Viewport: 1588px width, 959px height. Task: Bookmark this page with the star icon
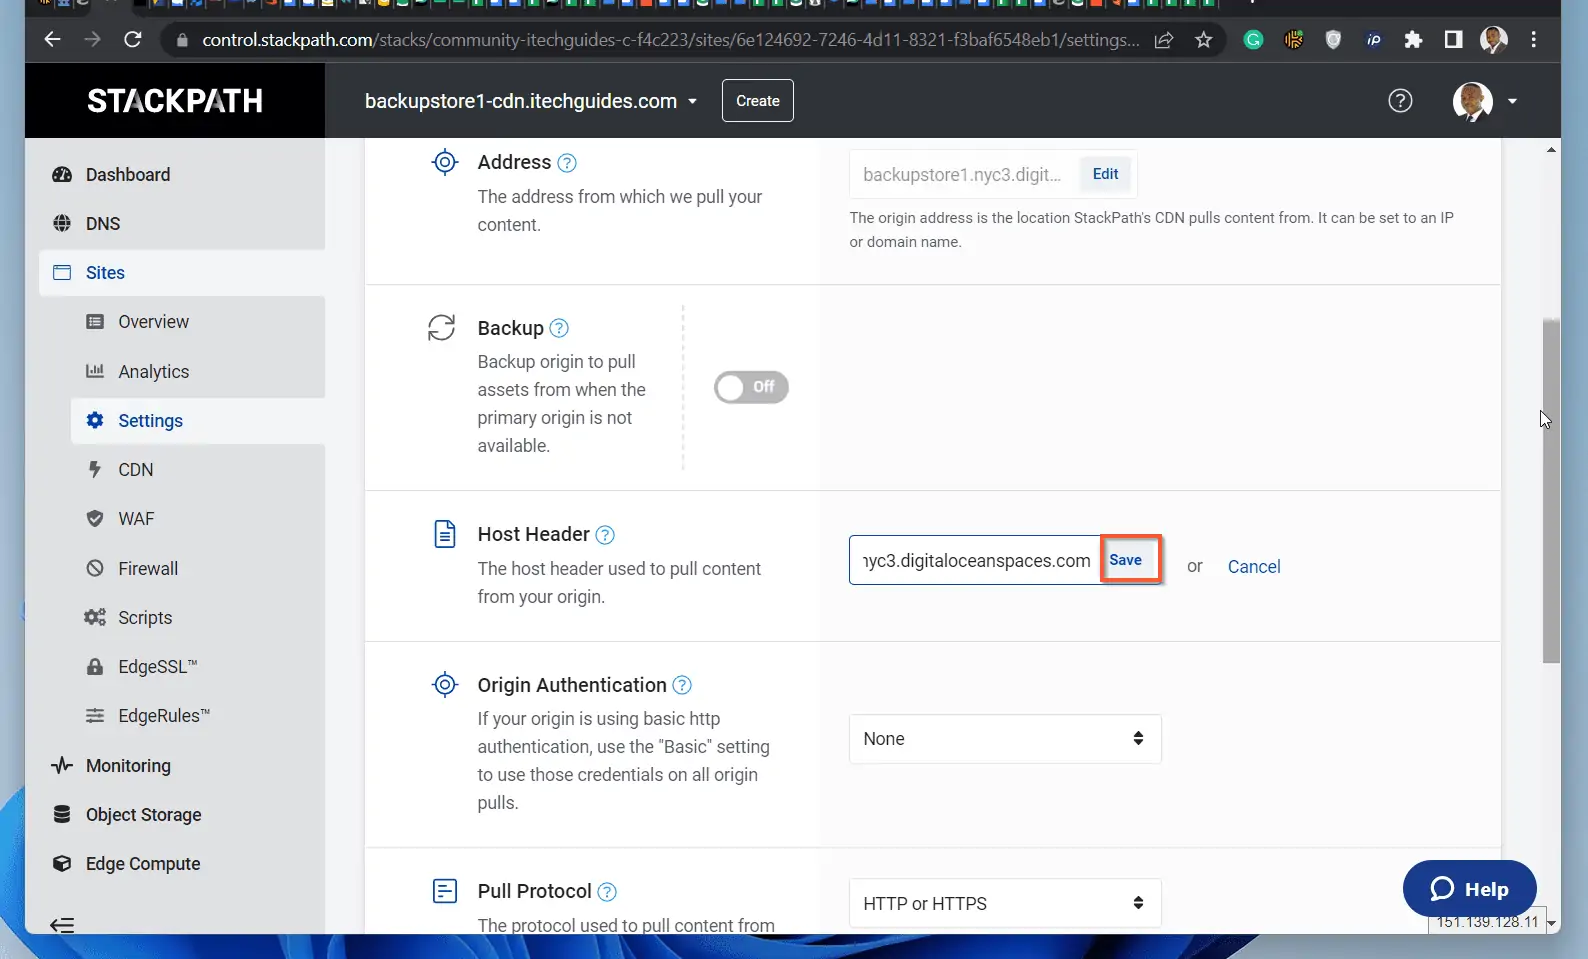point(1204,40)
